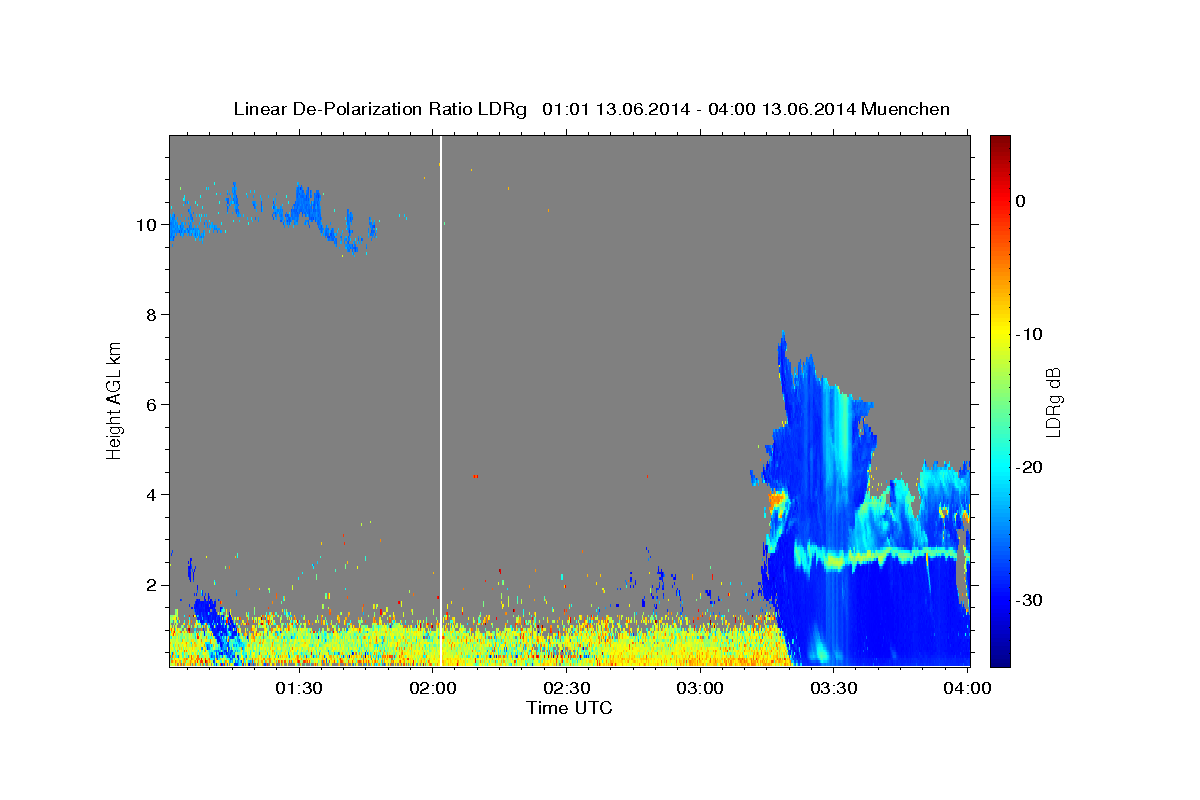
Task: Click the '01:30' time axis label
Action: [298, 687]
